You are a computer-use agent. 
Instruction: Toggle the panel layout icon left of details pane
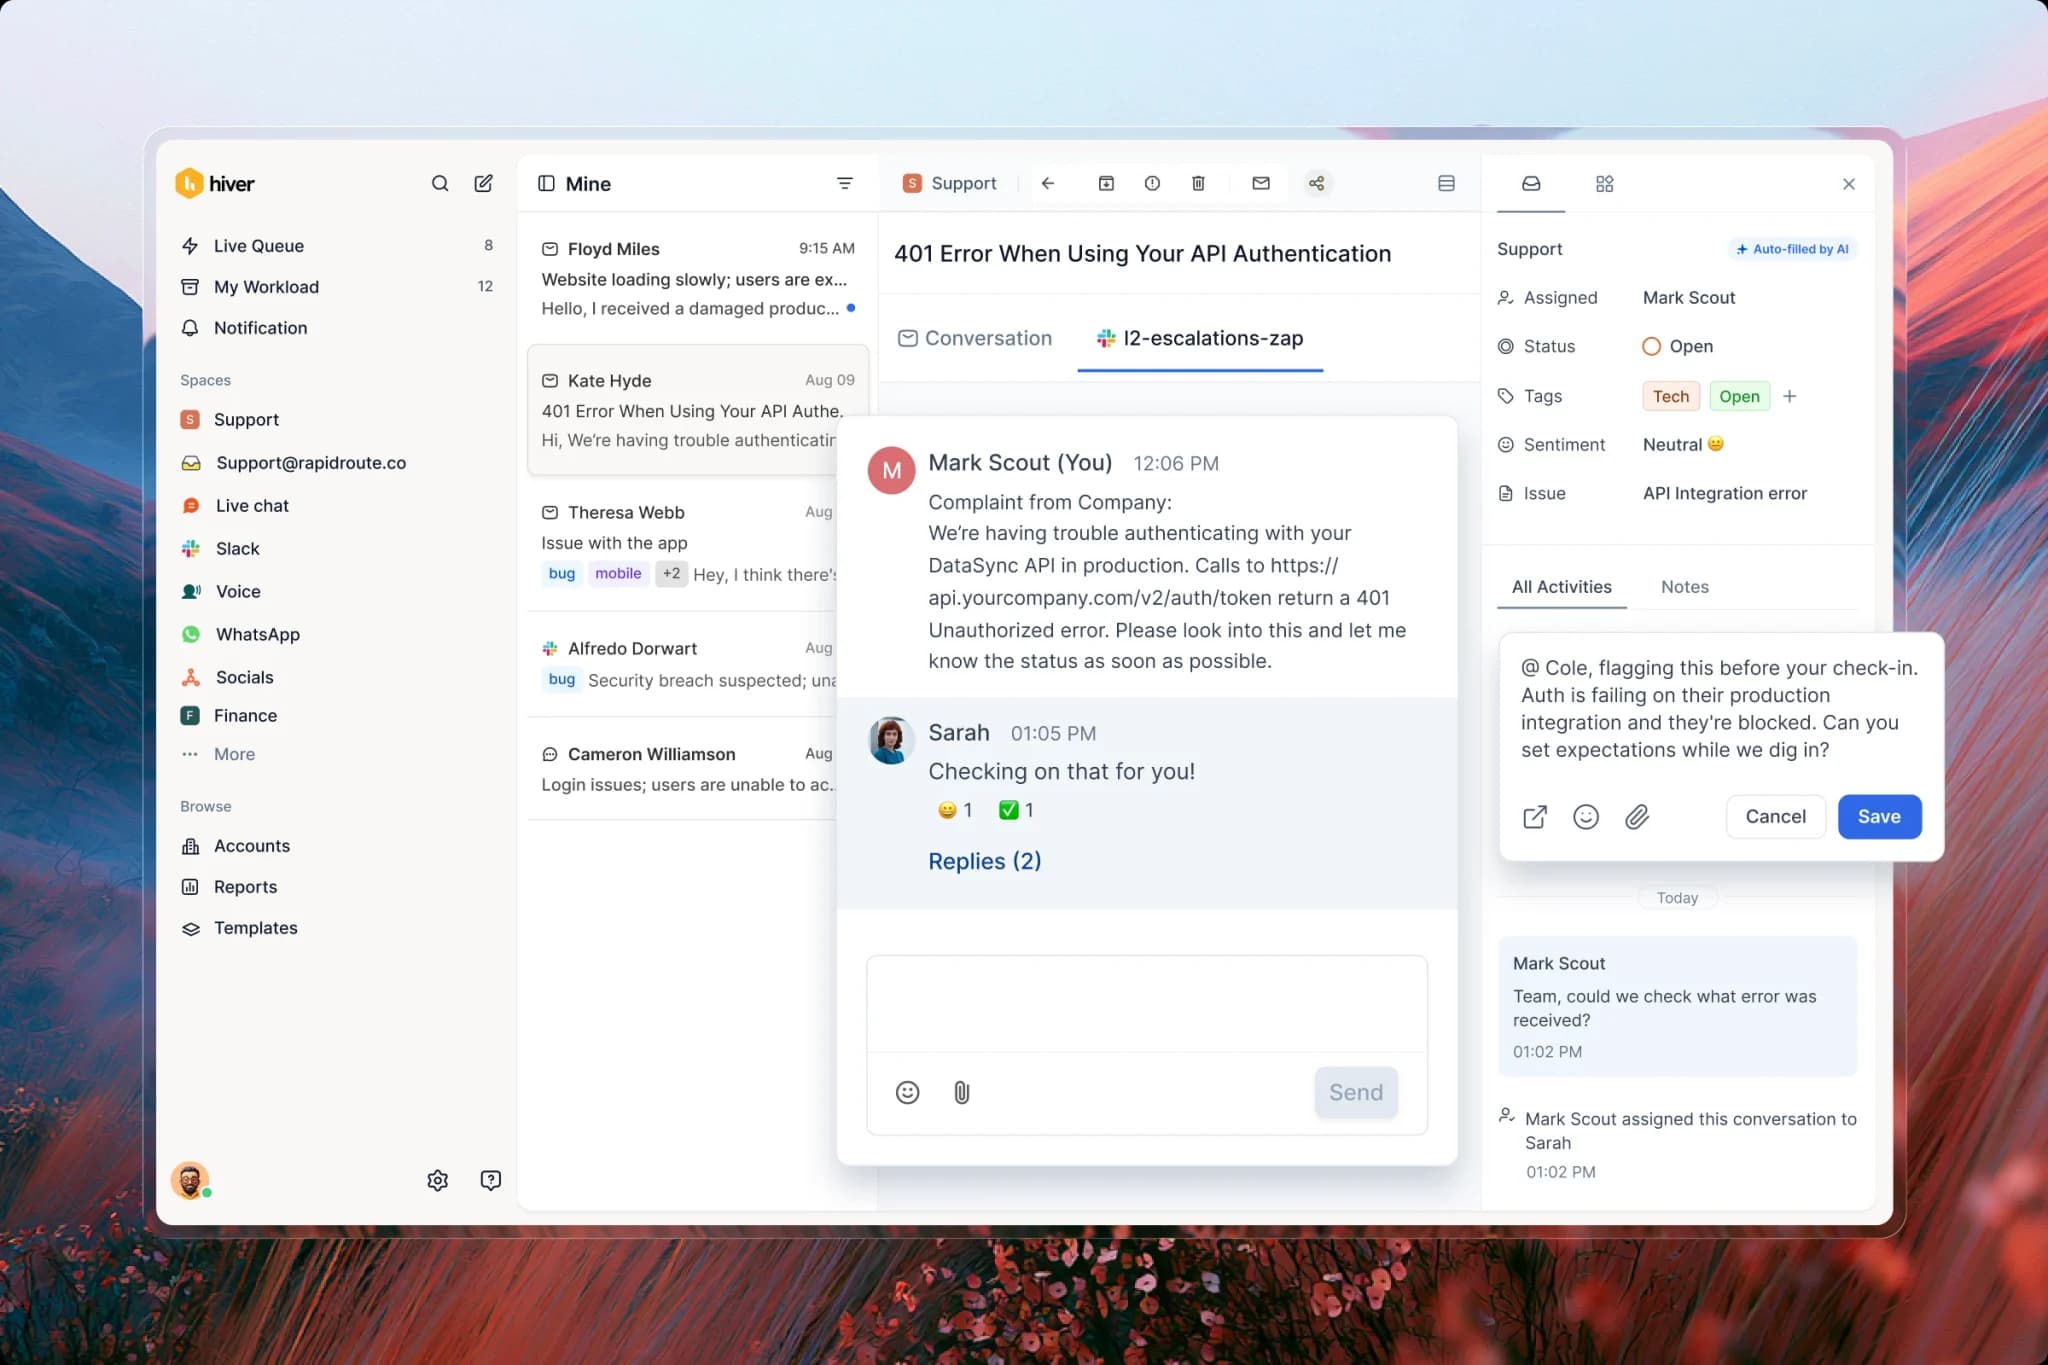[1446, 183]
